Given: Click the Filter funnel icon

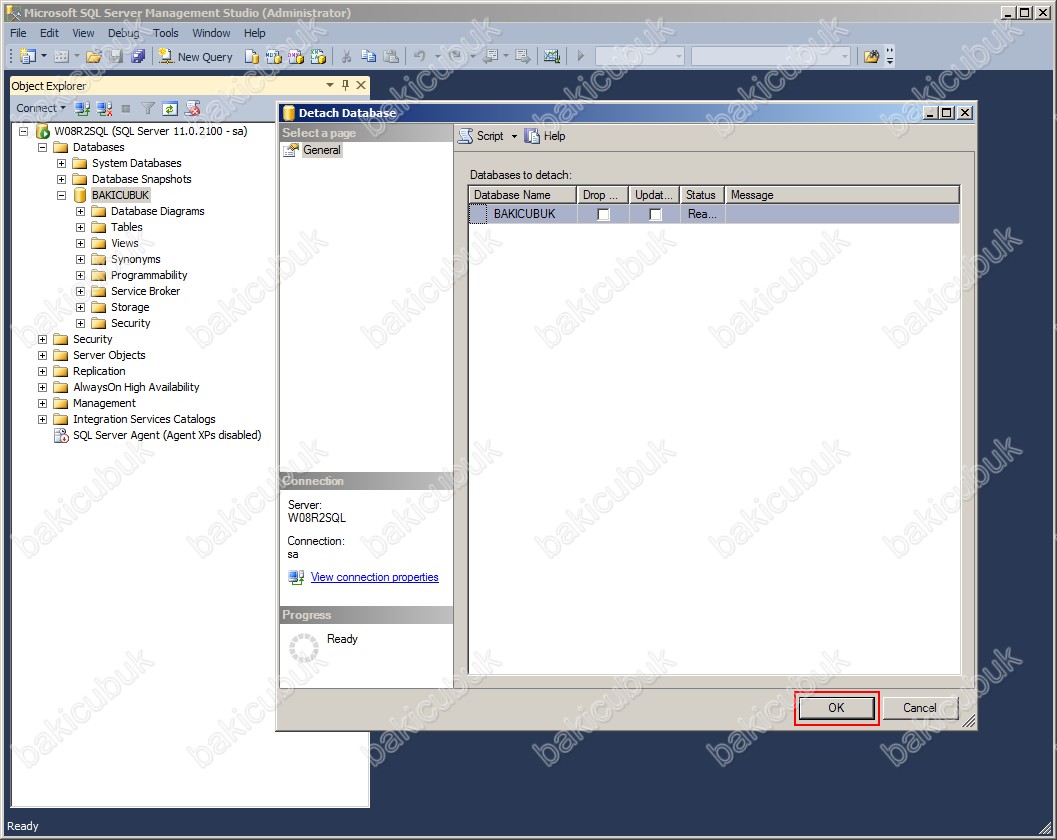Looking at the screenshot, I should pos(148,108).
